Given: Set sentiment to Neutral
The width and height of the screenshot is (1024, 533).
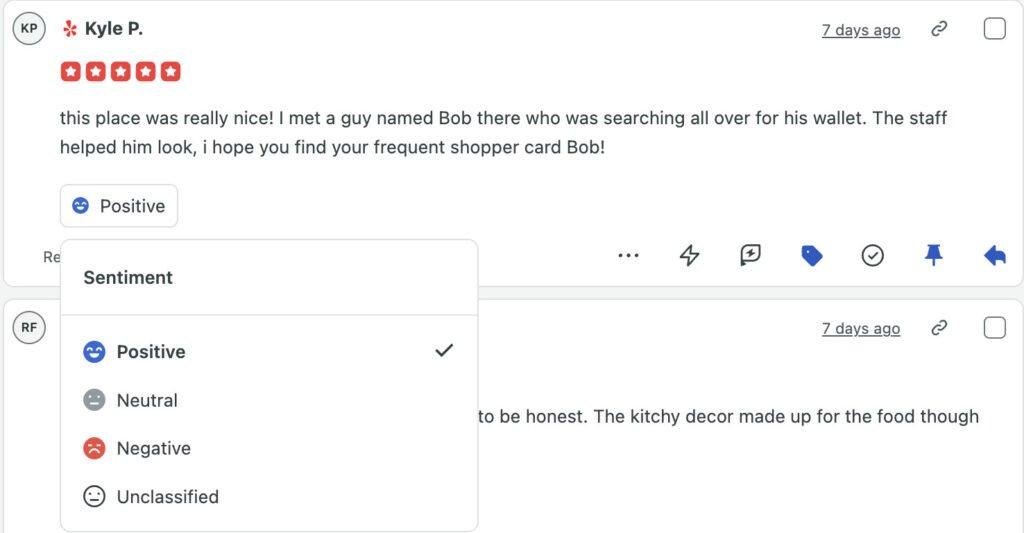Looking at the screenshot, I should (269, 400).
